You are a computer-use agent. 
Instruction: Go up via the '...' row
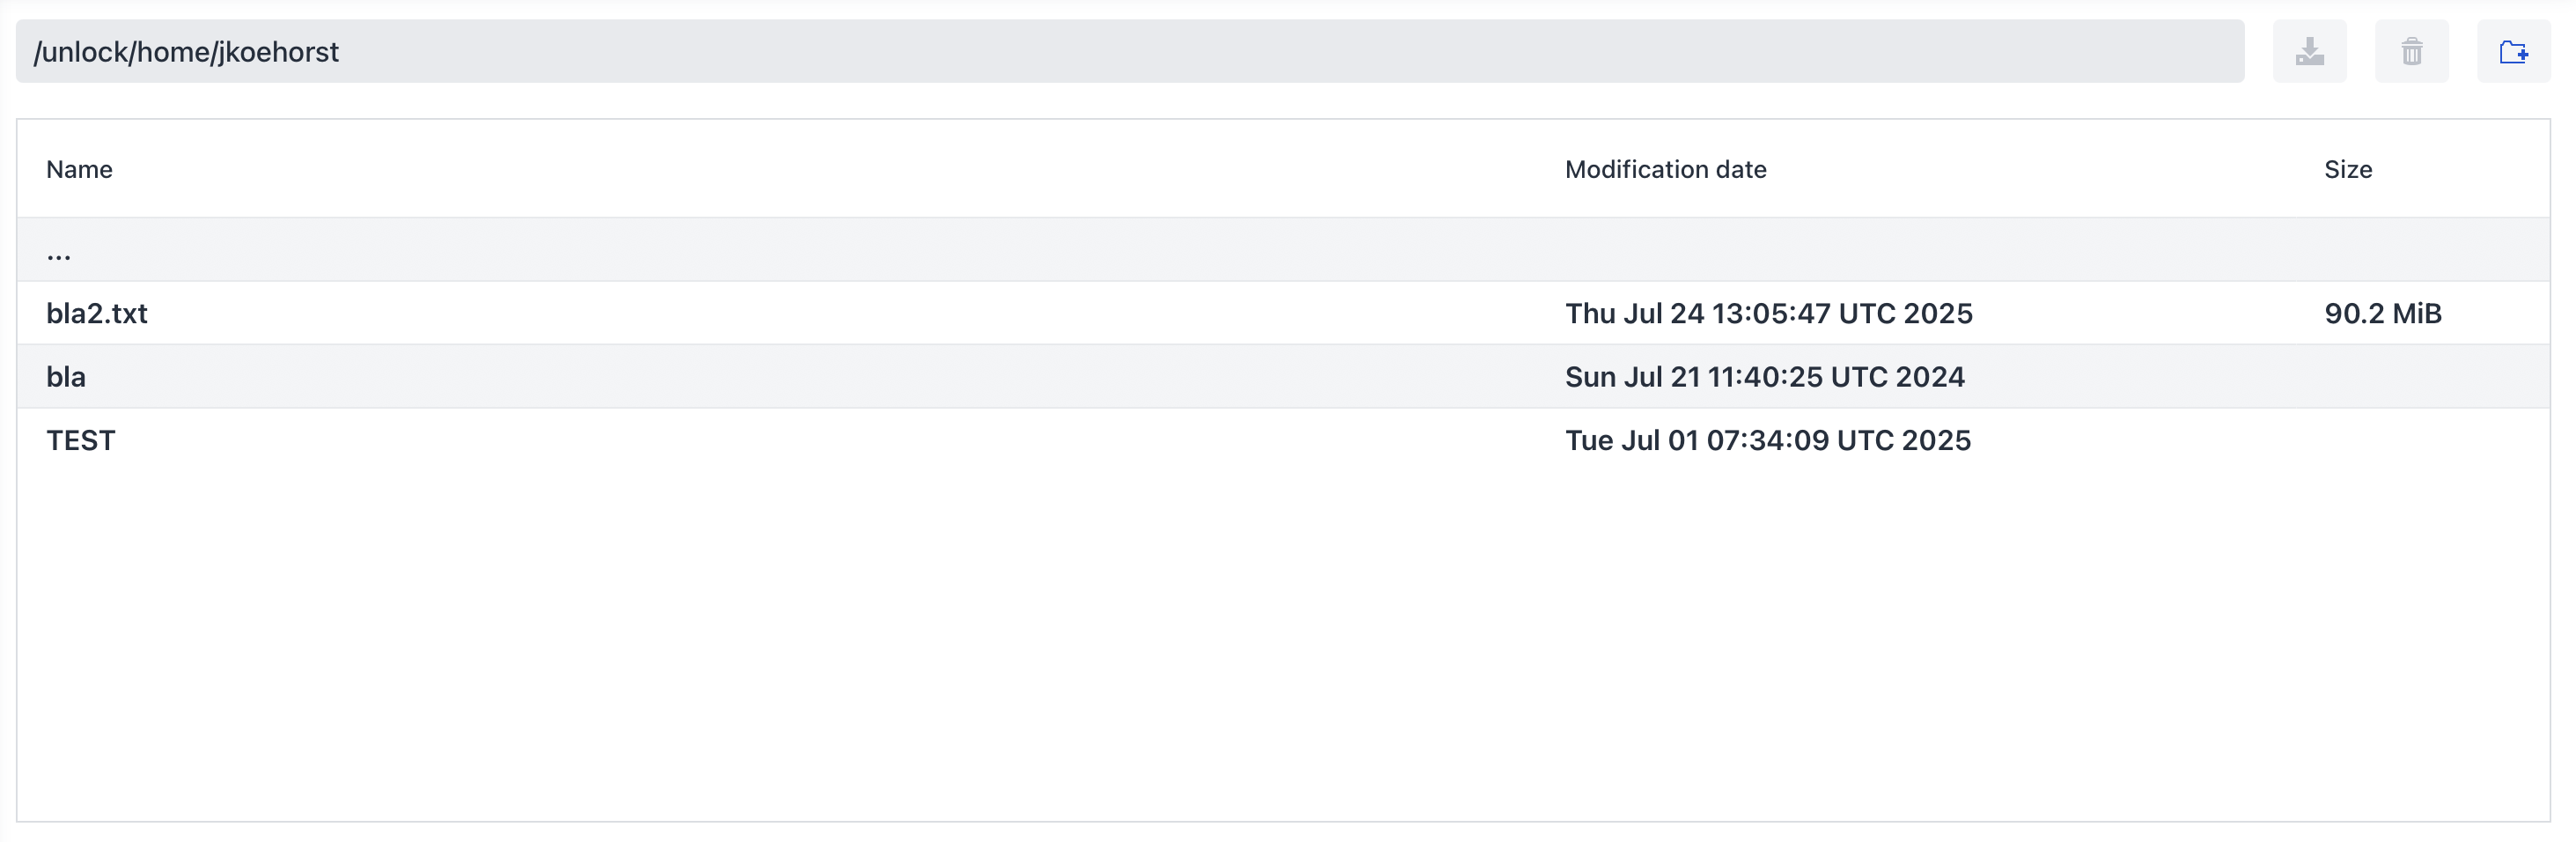tap(59, 250)
